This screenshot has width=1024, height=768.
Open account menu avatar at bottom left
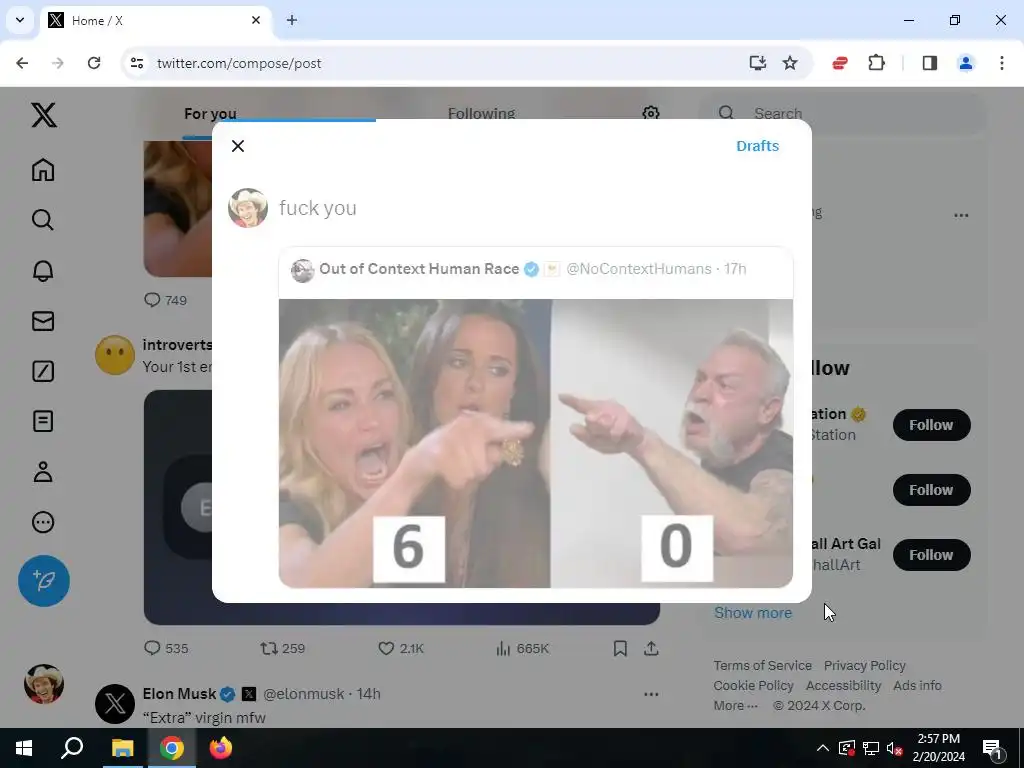click(x=44, y=684)
